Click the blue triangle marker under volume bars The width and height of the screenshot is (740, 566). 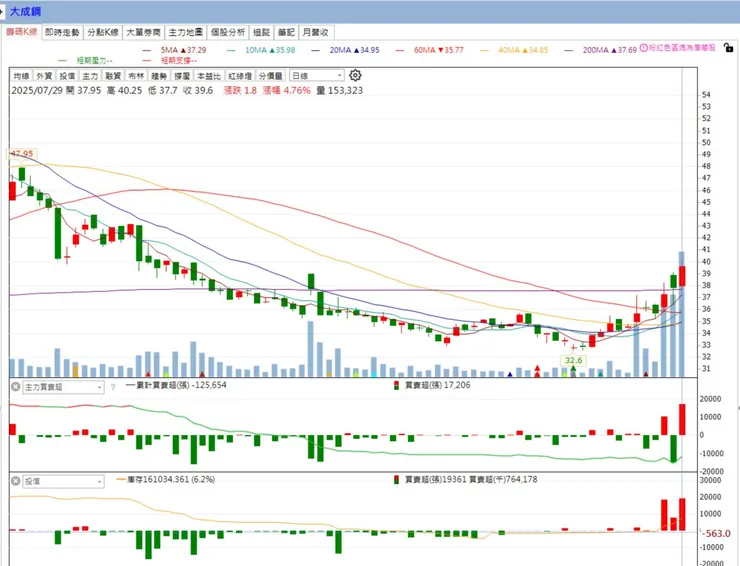[510, 374]
